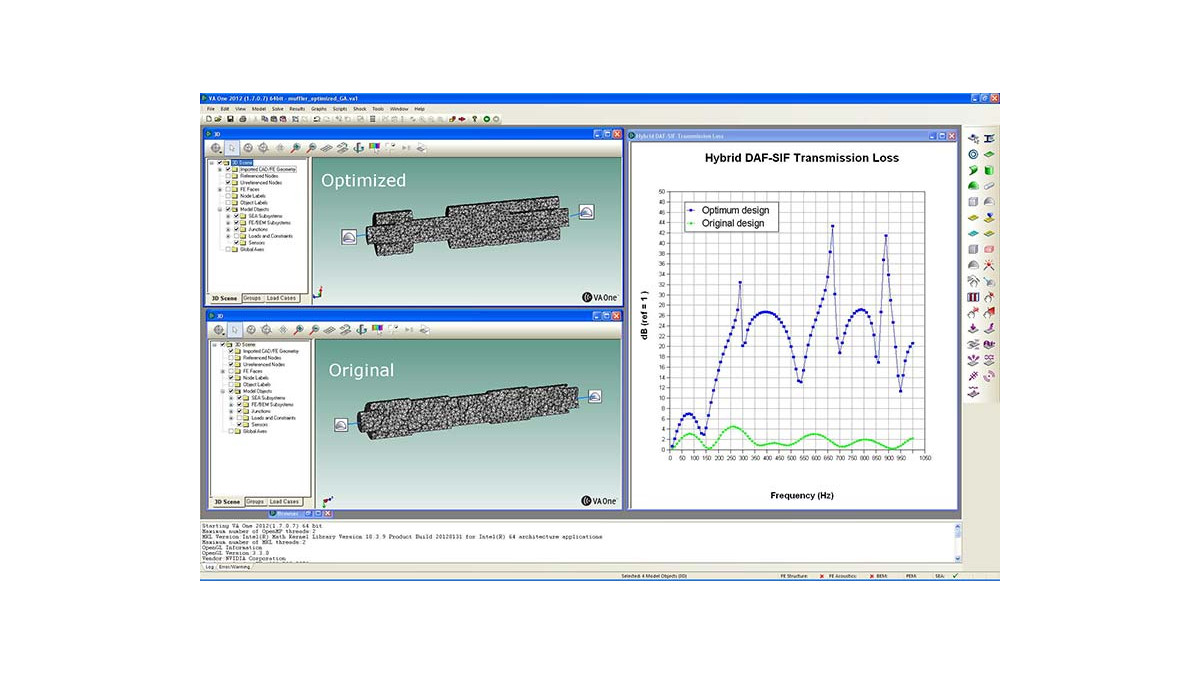Click zoom out magnifier in Optimized 3D window
The width and height of the screenshot is (1200, 675).
click(311, 148)
